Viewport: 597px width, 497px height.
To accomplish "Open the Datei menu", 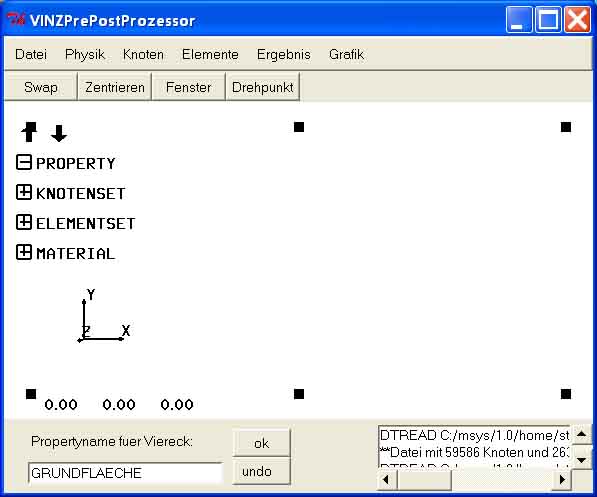I will (x=31, y=54).
